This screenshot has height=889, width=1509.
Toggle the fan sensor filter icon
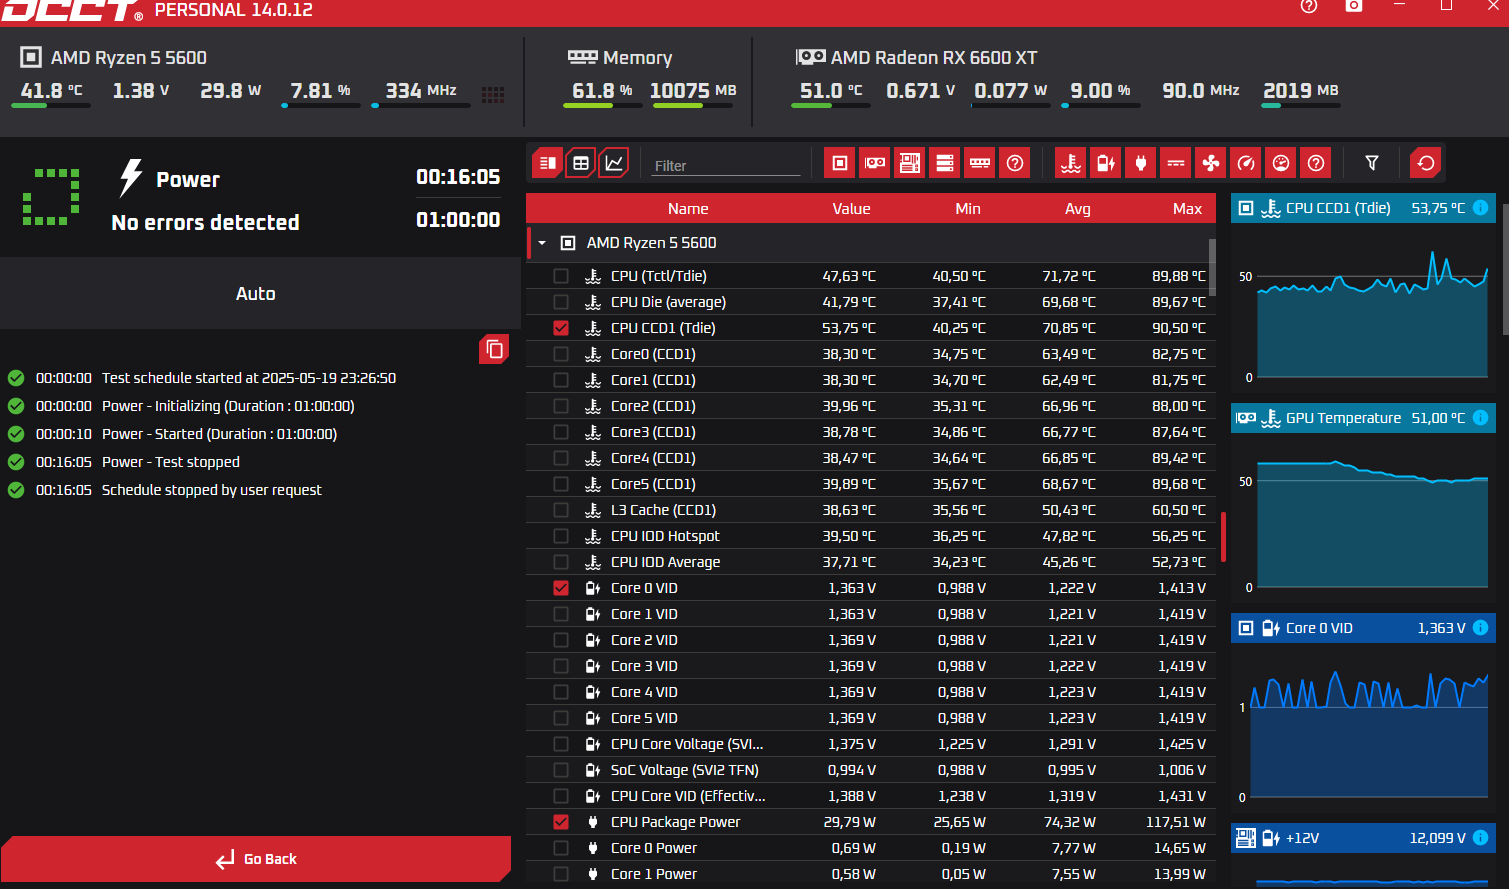tap(1211, 163)
